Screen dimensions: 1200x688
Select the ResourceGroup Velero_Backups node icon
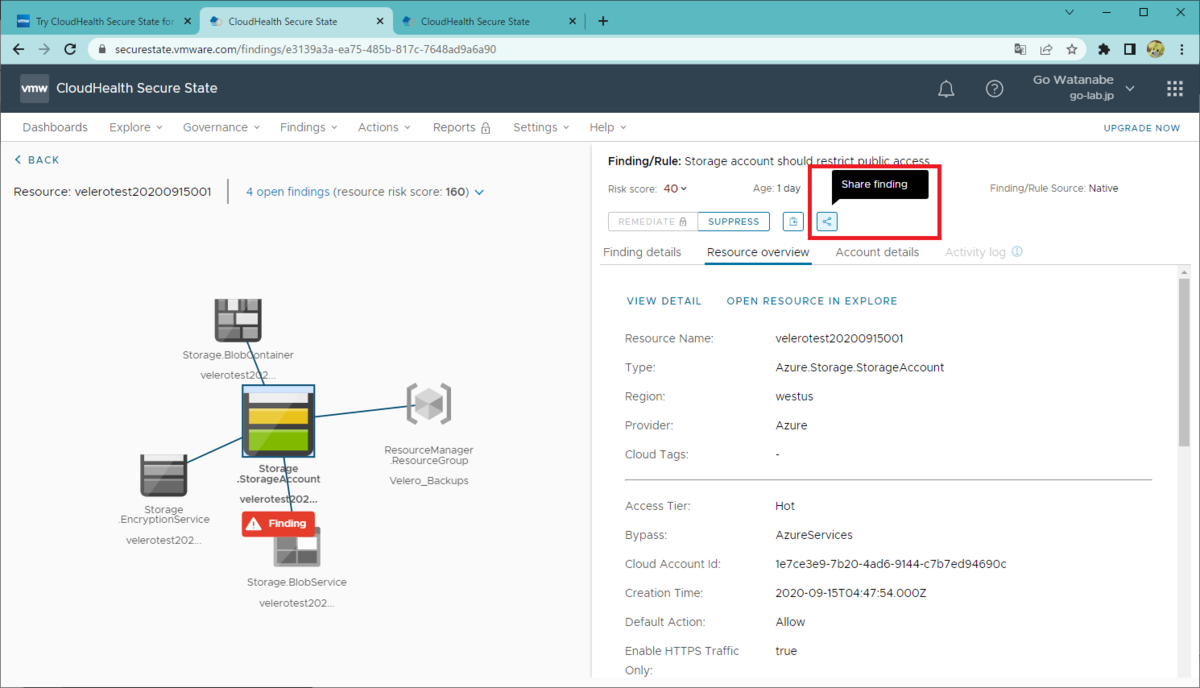[x=428, y=403]
